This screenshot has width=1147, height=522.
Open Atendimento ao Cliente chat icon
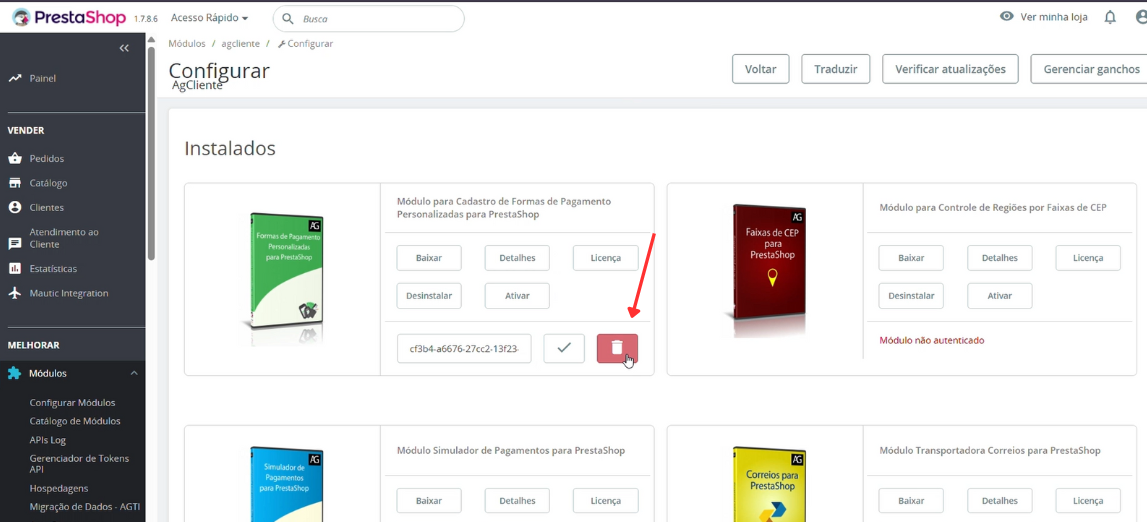(15, 243)
